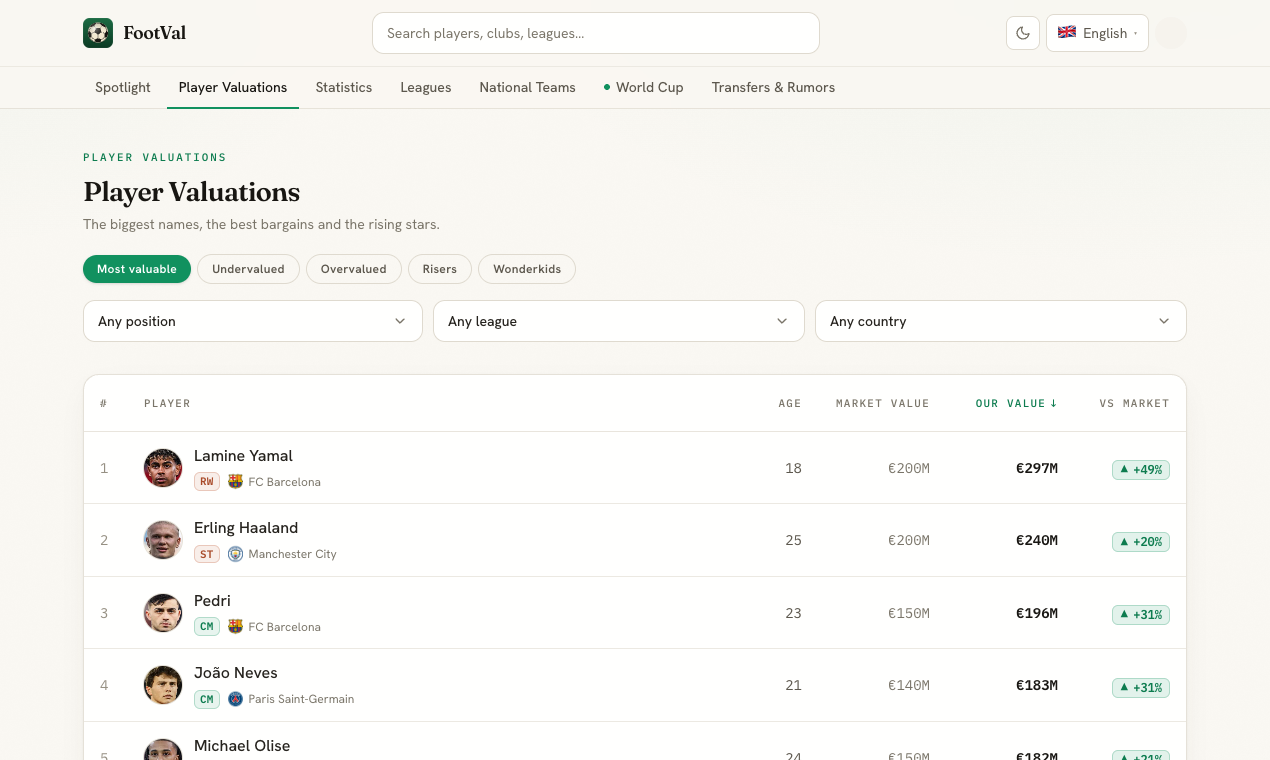Select the Risers filter pill
This screenshot has width=1270, height=760.
coord(440,269)
